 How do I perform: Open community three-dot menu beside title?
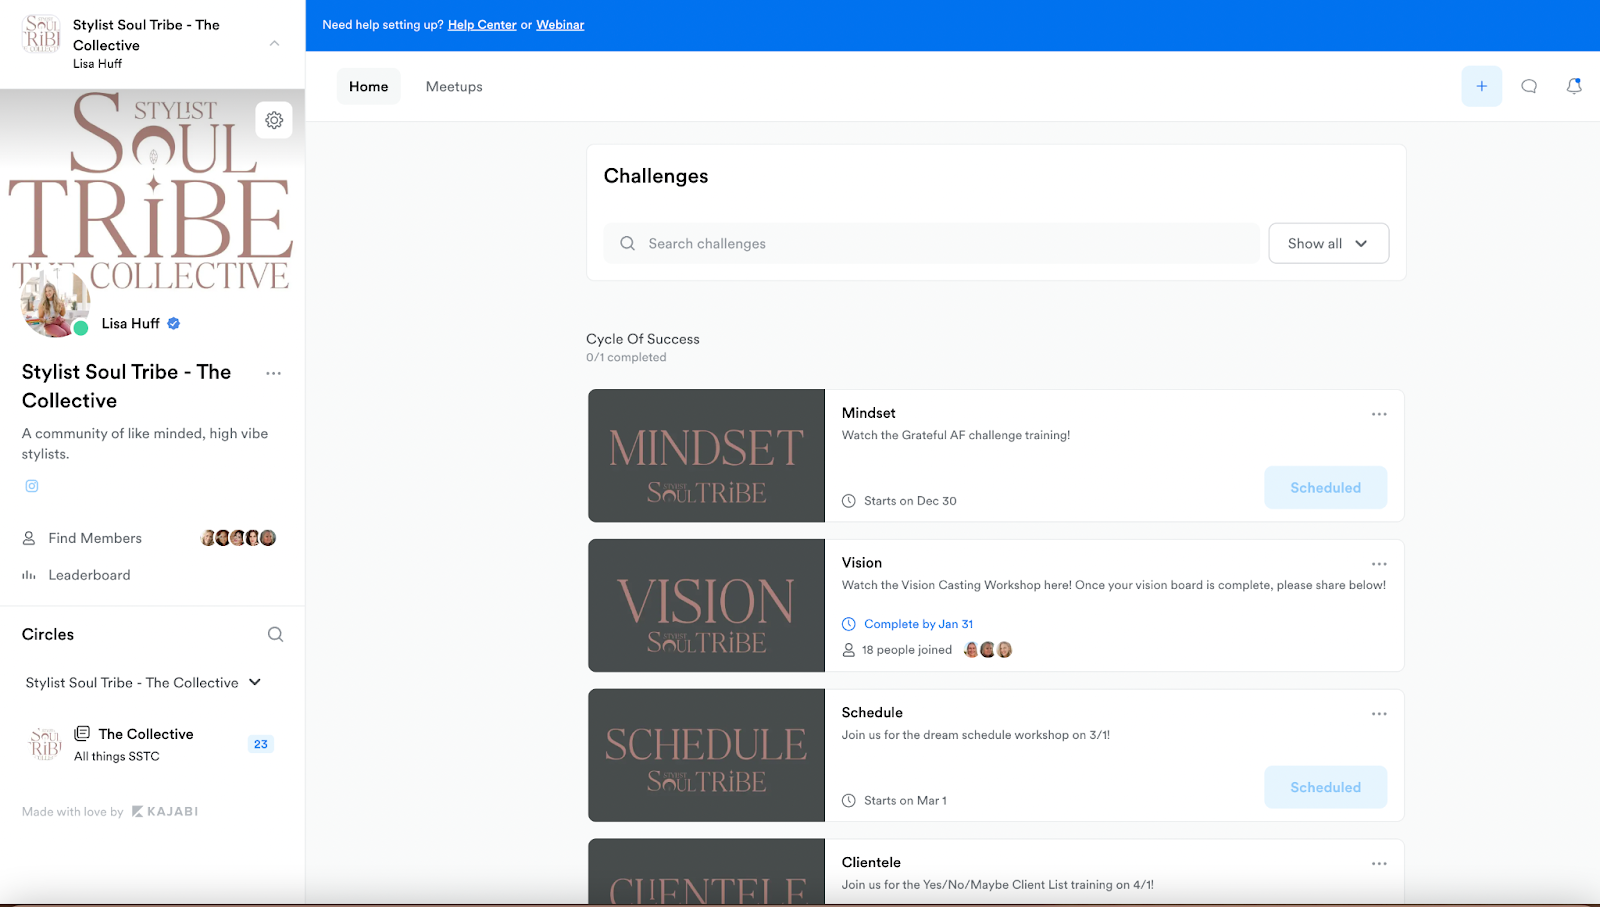tap(273, 373)
